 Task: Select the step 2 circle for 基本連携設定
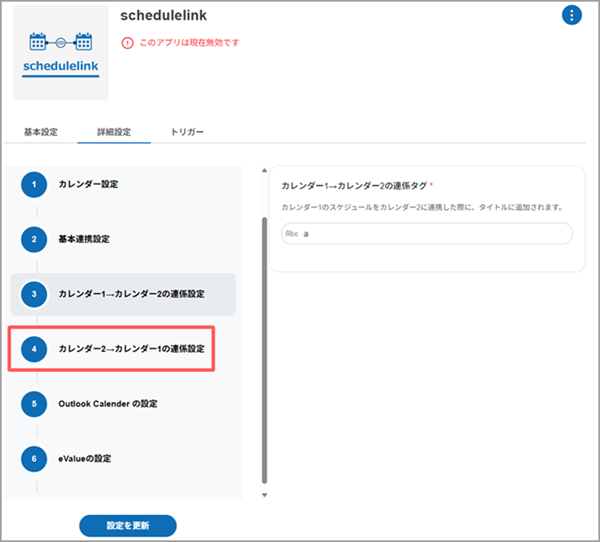point(34,240)
